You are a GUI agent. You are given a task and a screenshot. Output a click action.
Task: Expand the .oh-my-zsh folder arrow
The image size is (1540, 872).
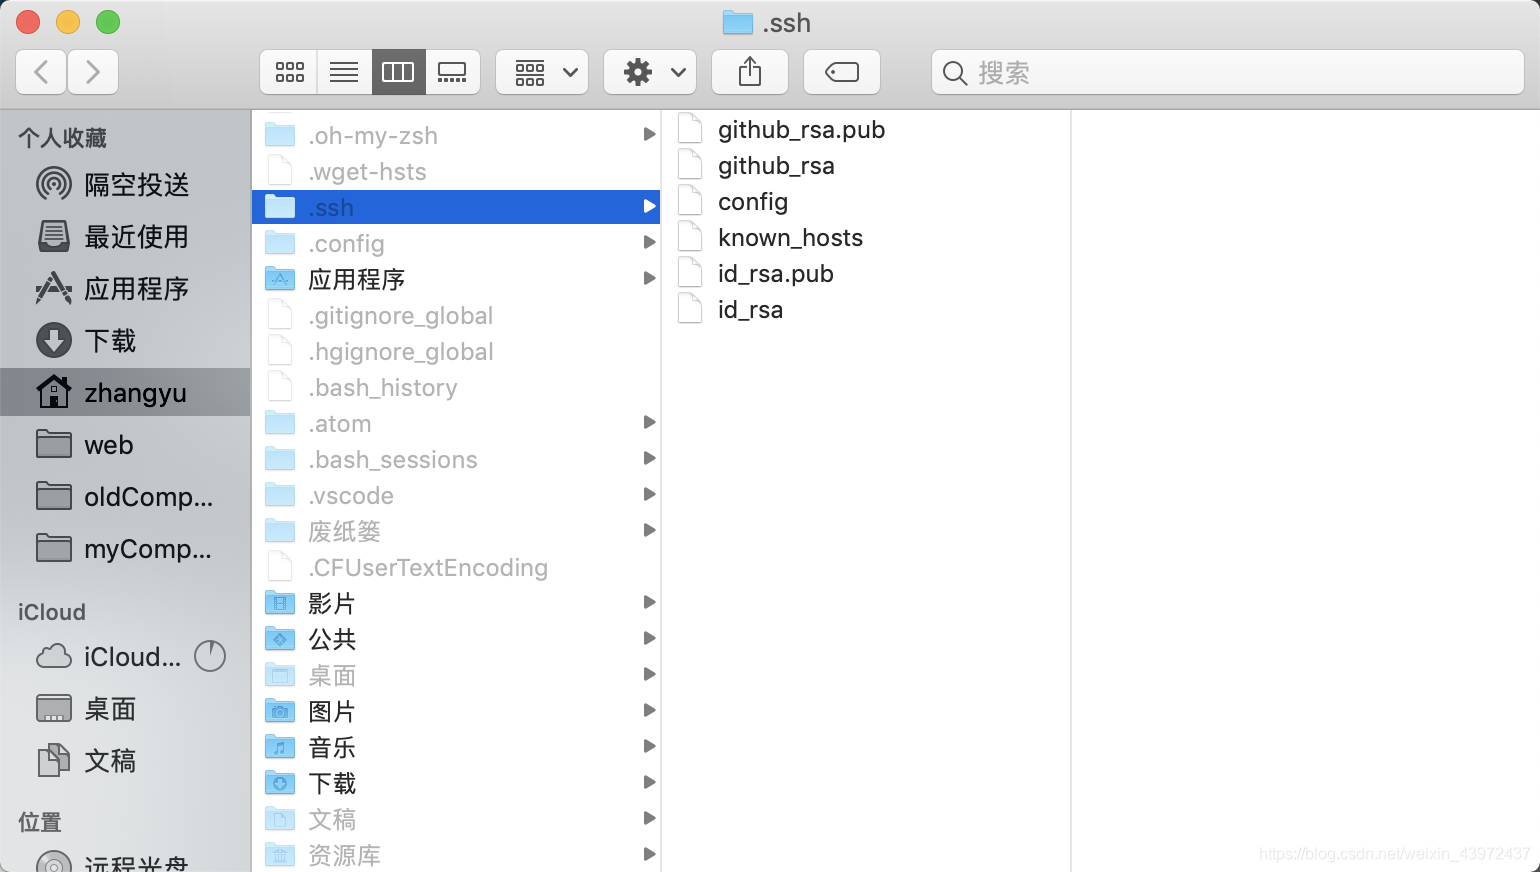(649, 135)
